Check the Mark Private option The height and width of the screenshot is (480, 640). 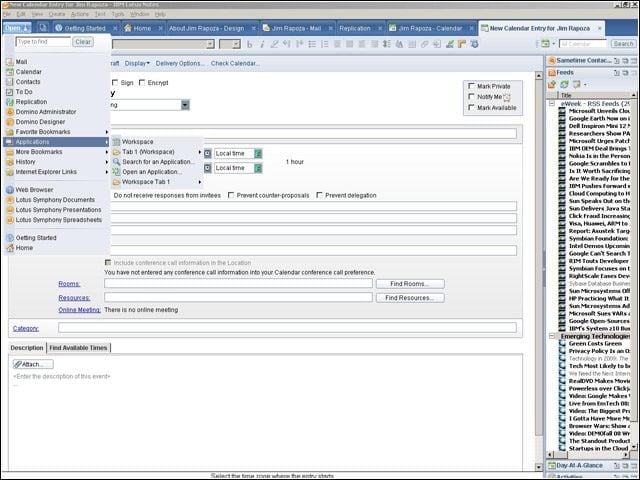click(471, 86)
